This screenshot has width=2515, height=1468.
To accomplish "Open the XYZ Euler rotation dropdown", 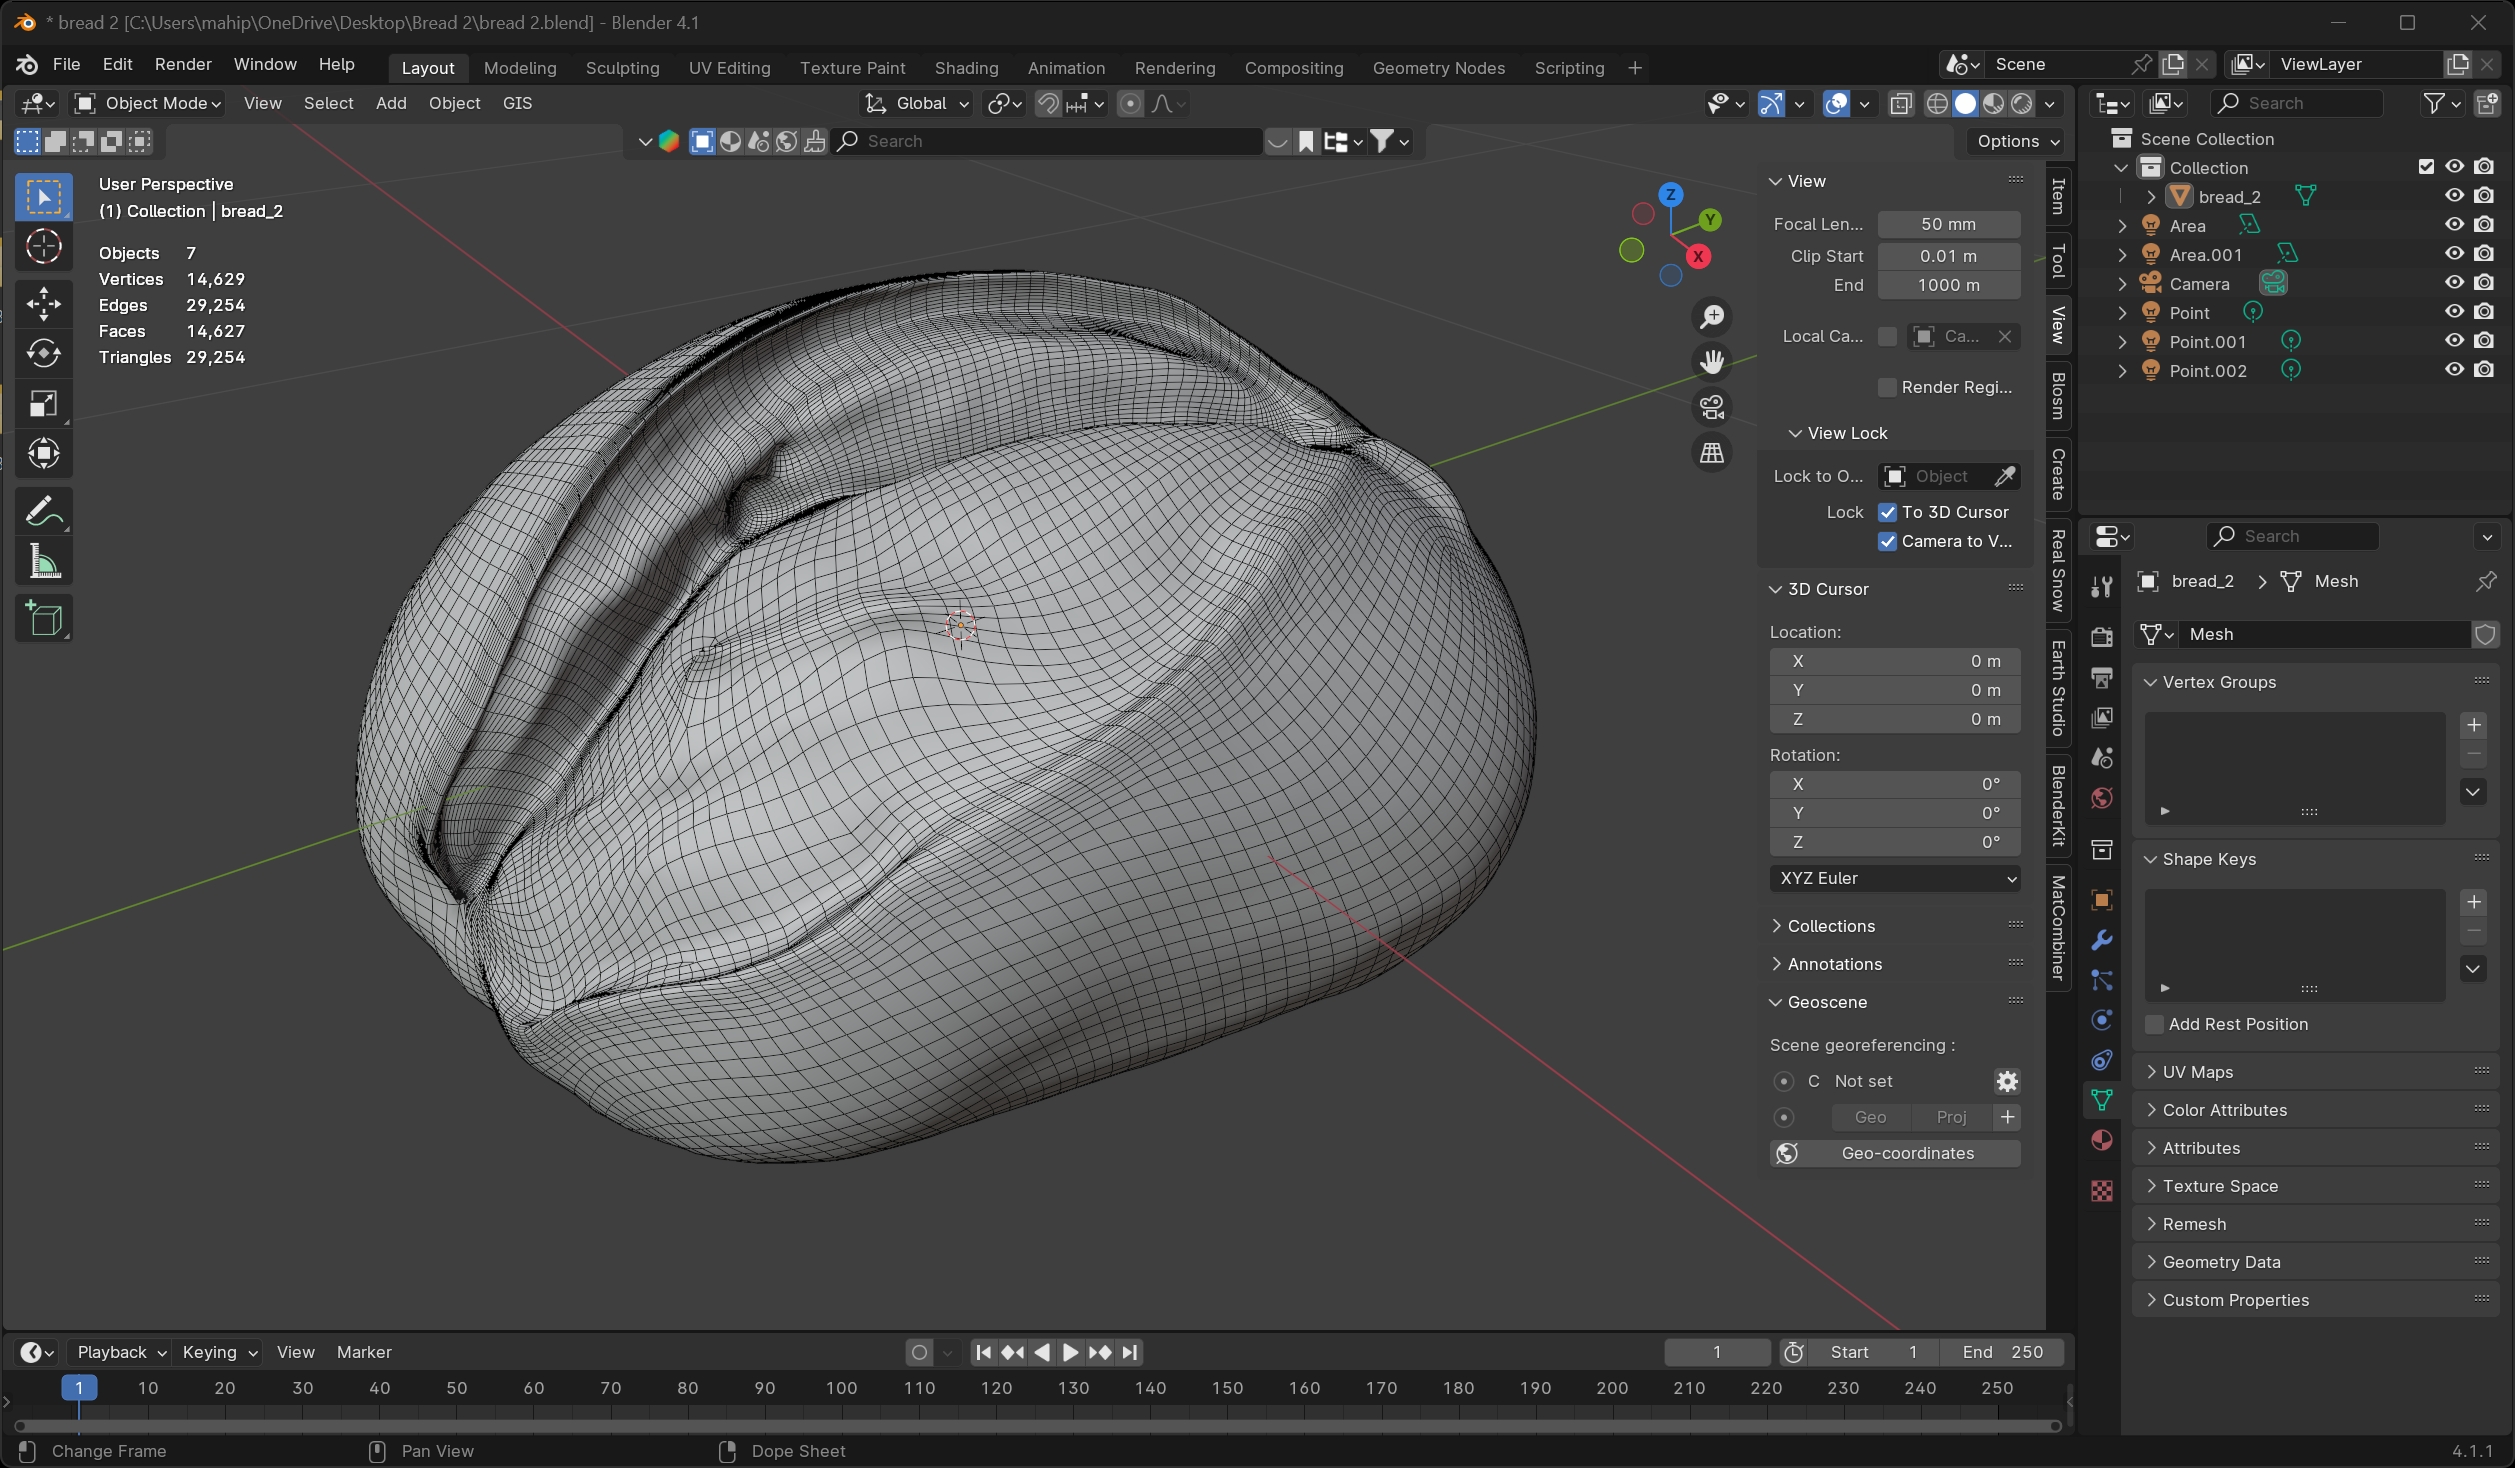I will tap(1894, 878).
